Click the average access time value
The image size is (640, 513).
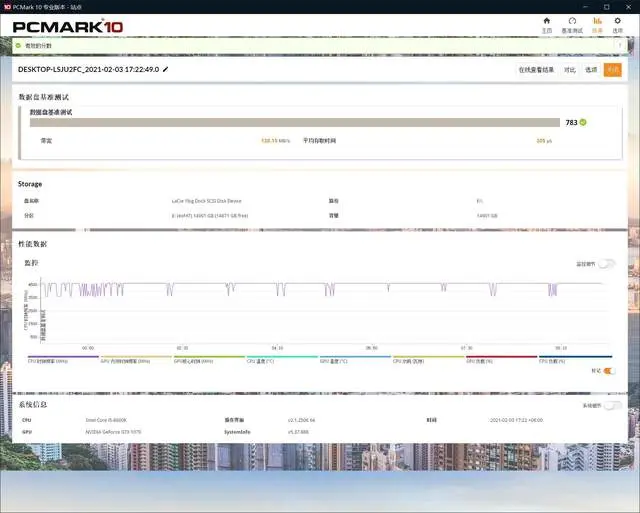click(544, 141)
